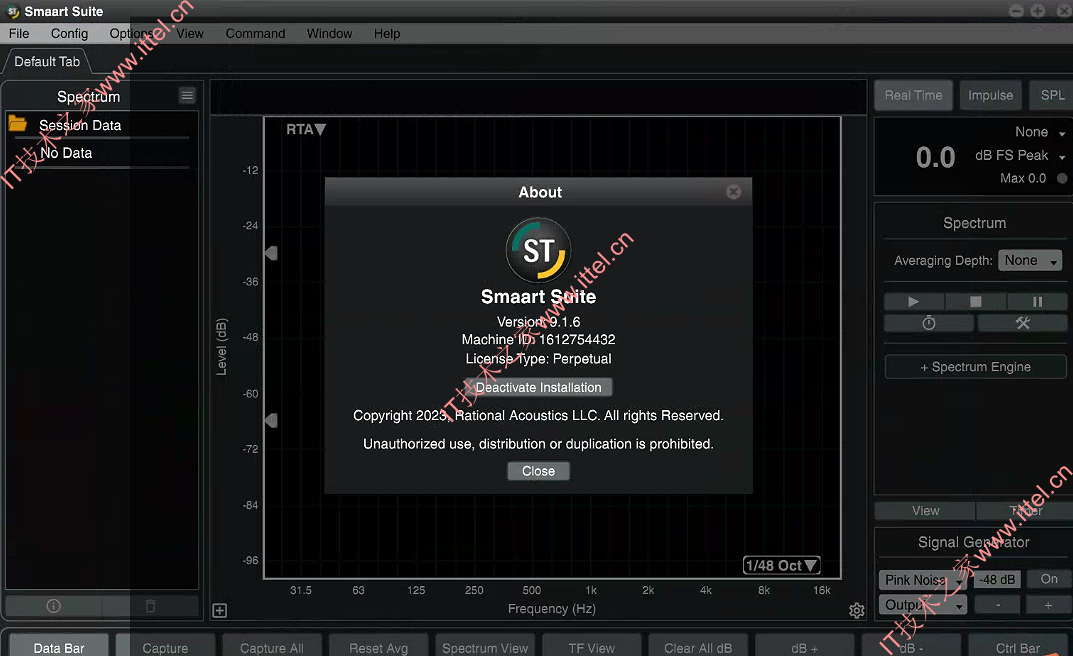Open the Output device dropdown

[922, 605]
